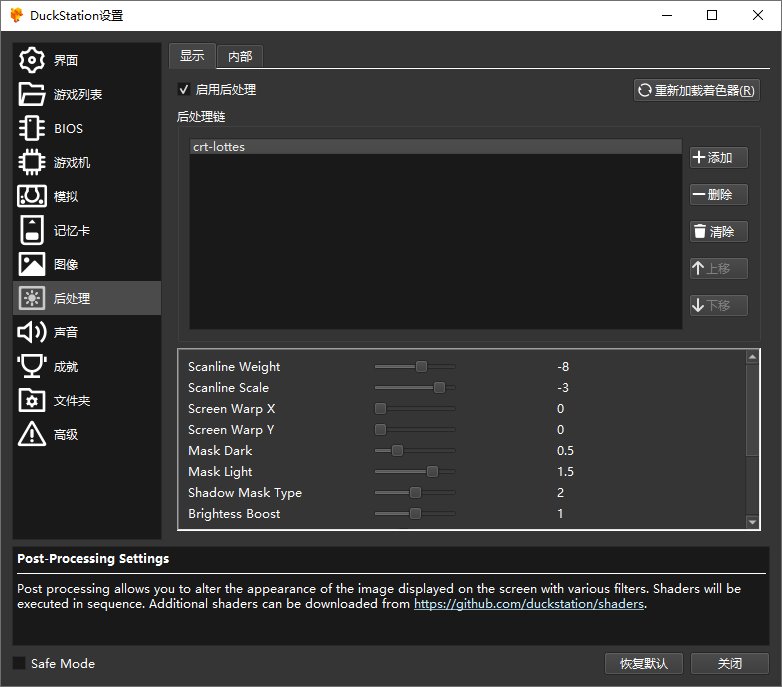
Task: Open the 文件夹 folders settings icon
Action: [32, 400]
